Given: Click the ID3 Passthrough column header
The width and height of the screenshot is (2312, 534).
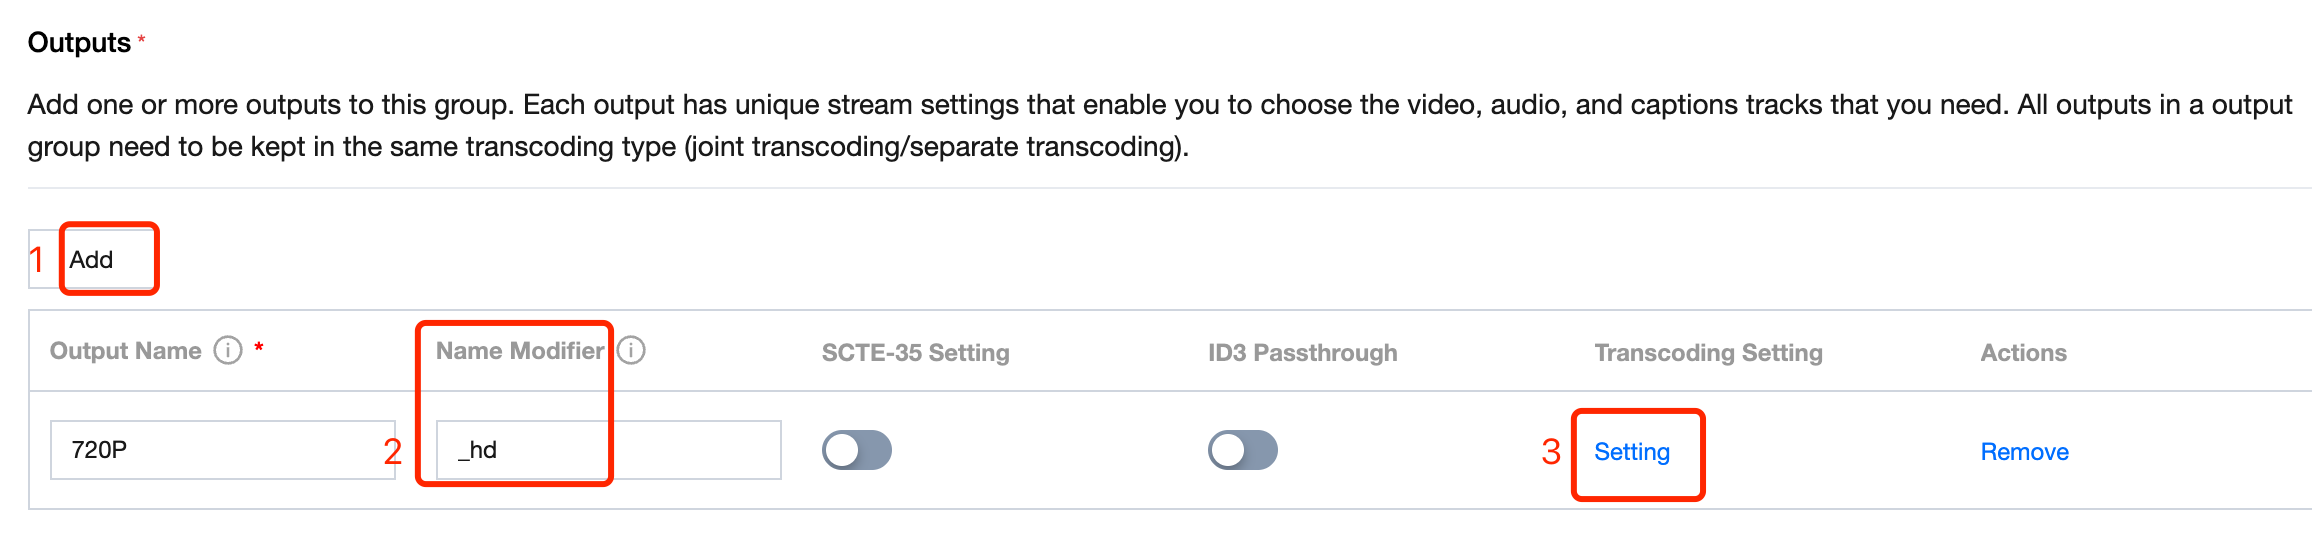Looking at the screenshot, I should coord(1302,353).
